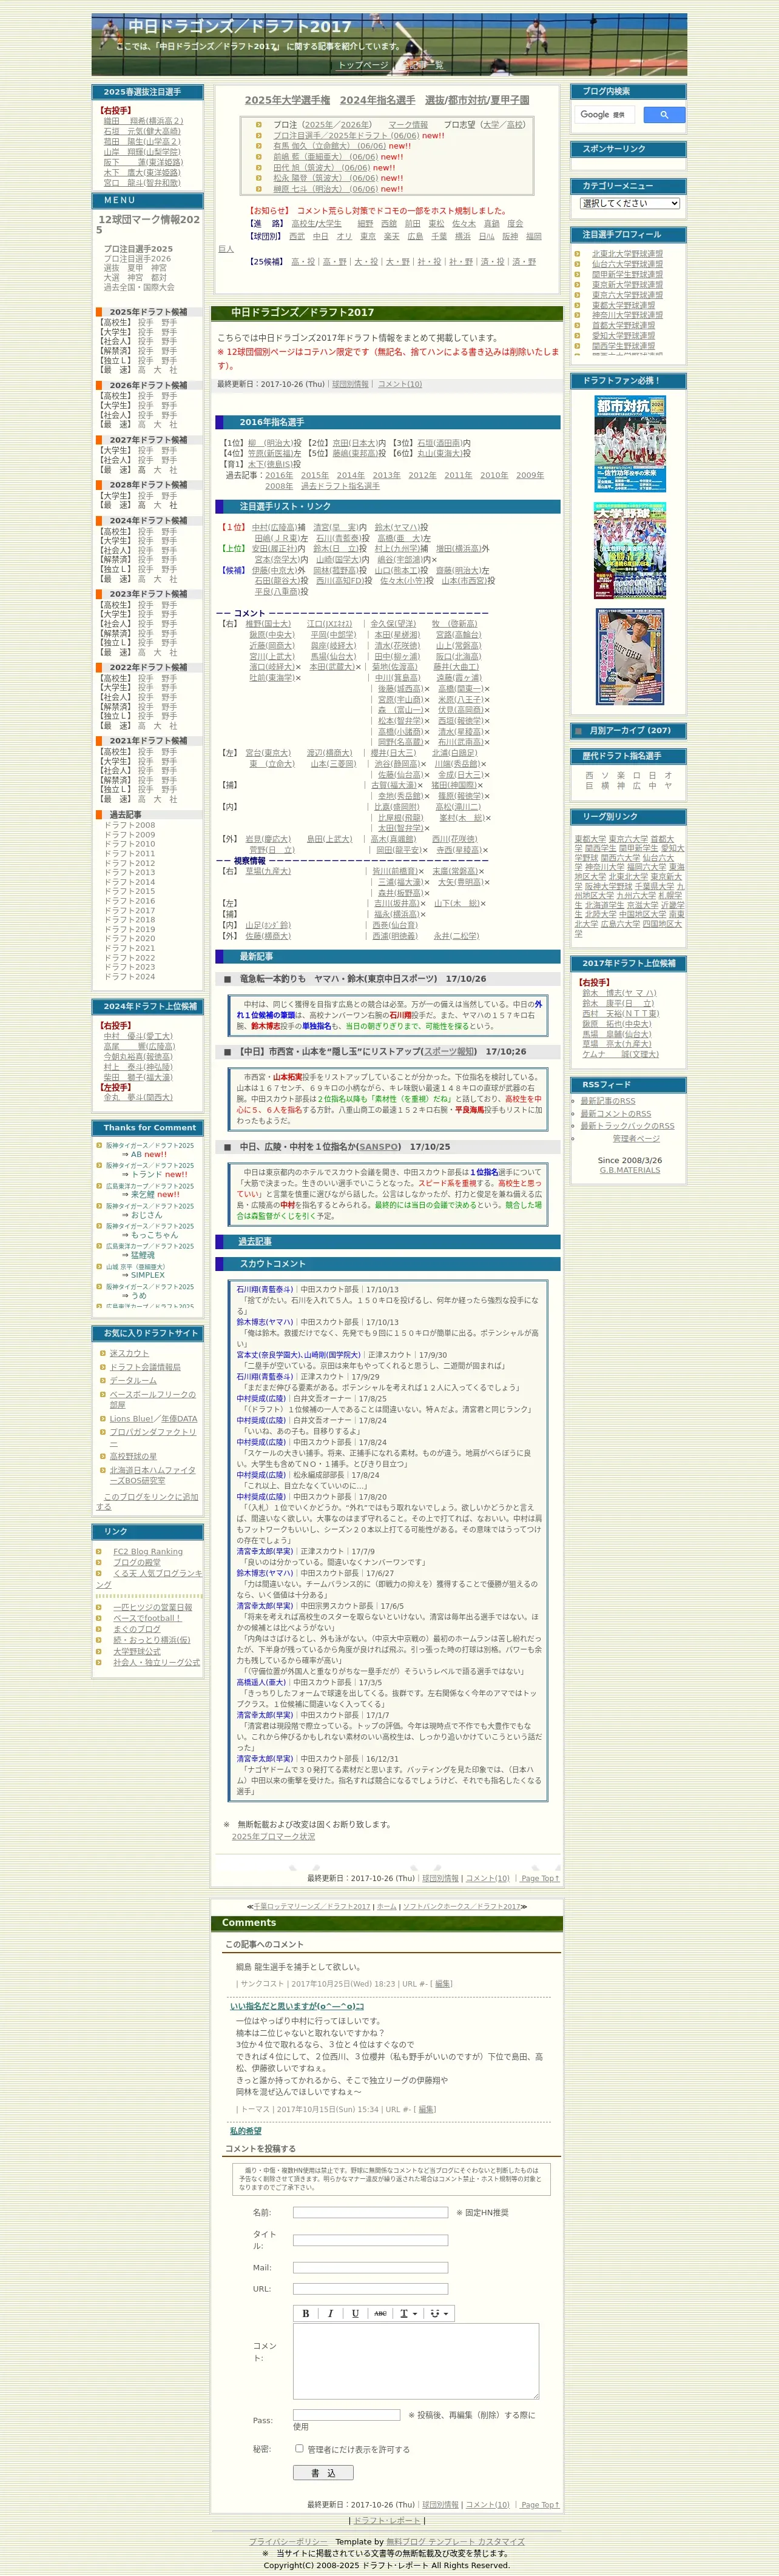
Task: Open the ブログの殿堂 link
Action: click(136, 1562)
